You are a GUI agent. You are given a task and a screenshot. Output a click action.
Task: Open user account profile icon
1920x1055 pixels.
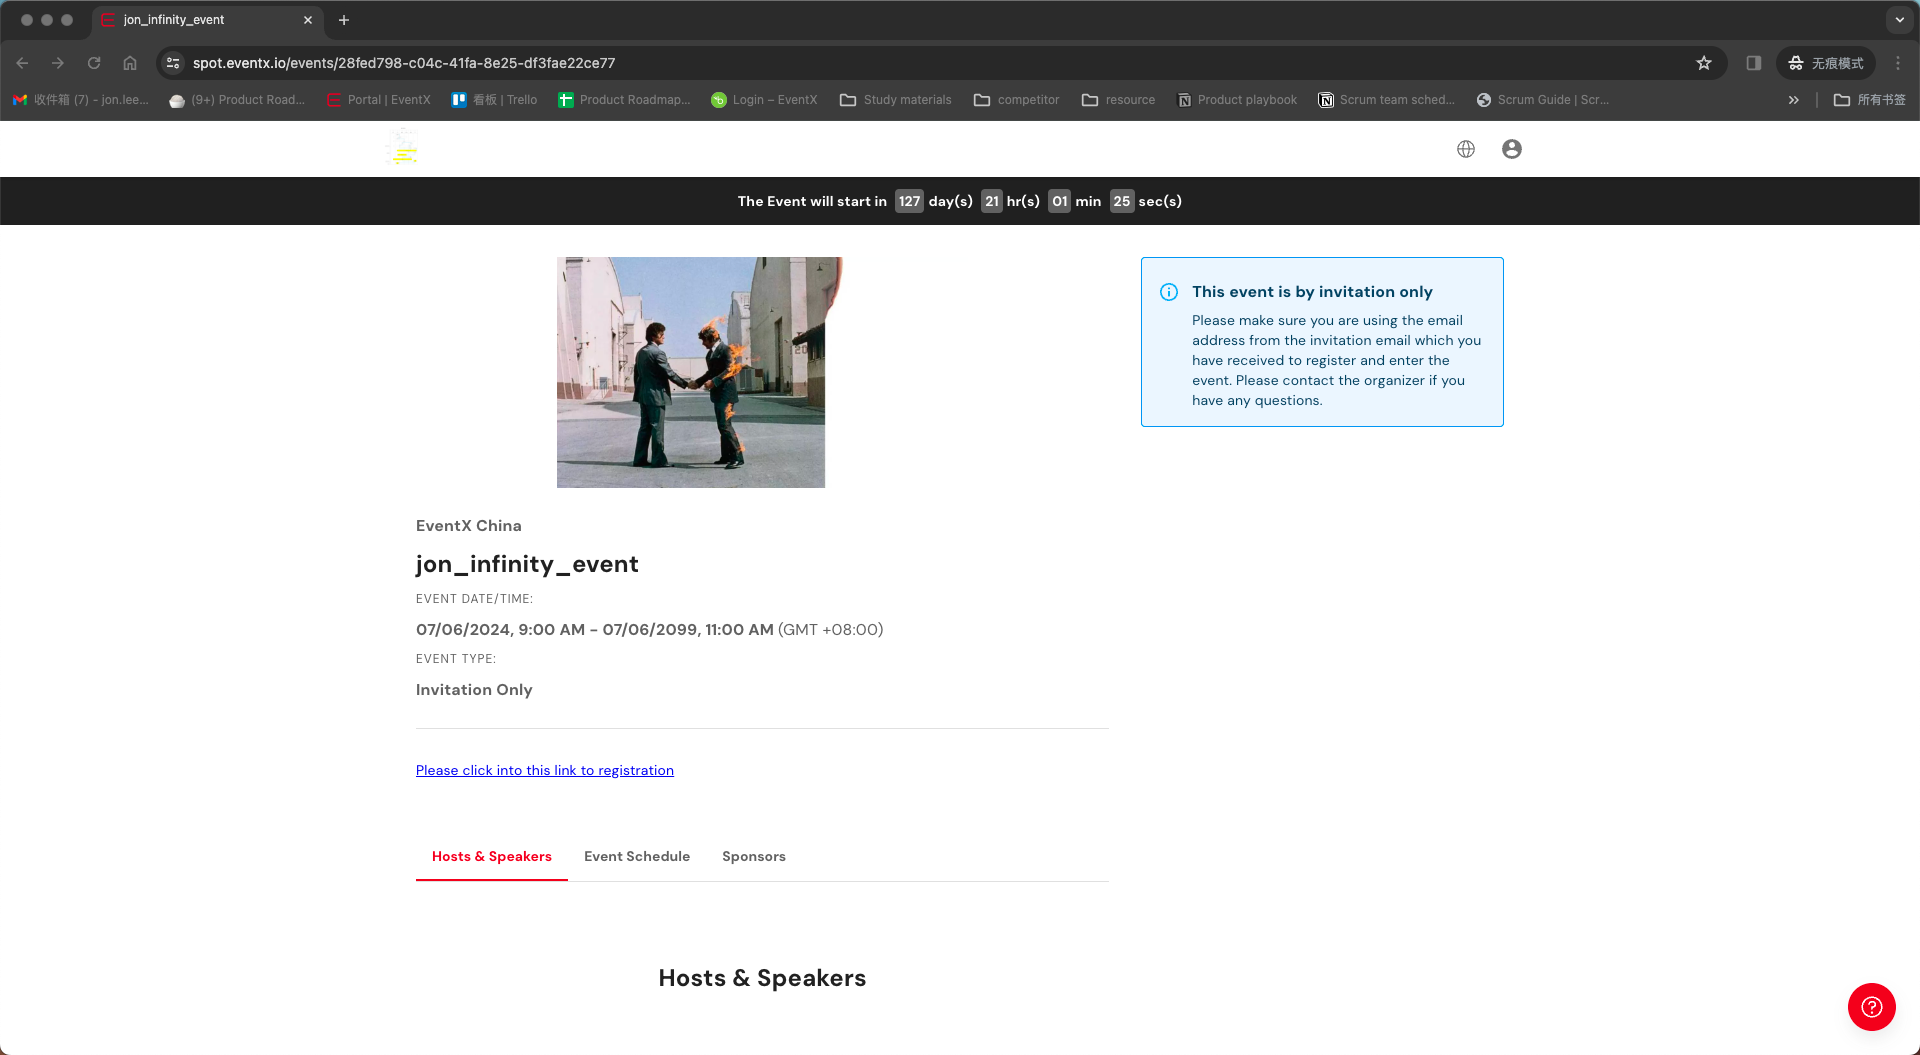pyautogui.click(x=1512, y=149)
